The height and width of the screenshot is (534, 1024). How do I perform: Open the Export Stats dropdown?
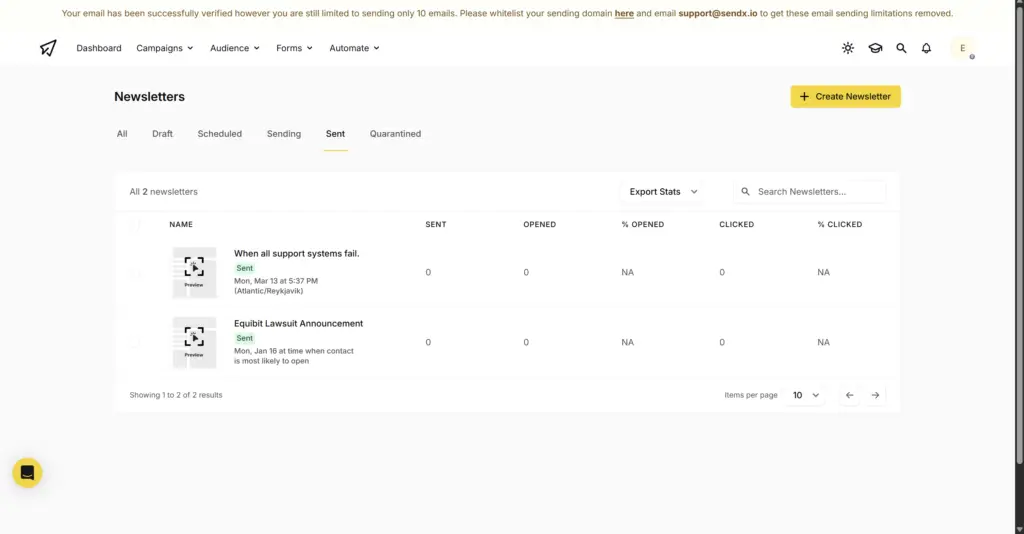tap(663, 191)
